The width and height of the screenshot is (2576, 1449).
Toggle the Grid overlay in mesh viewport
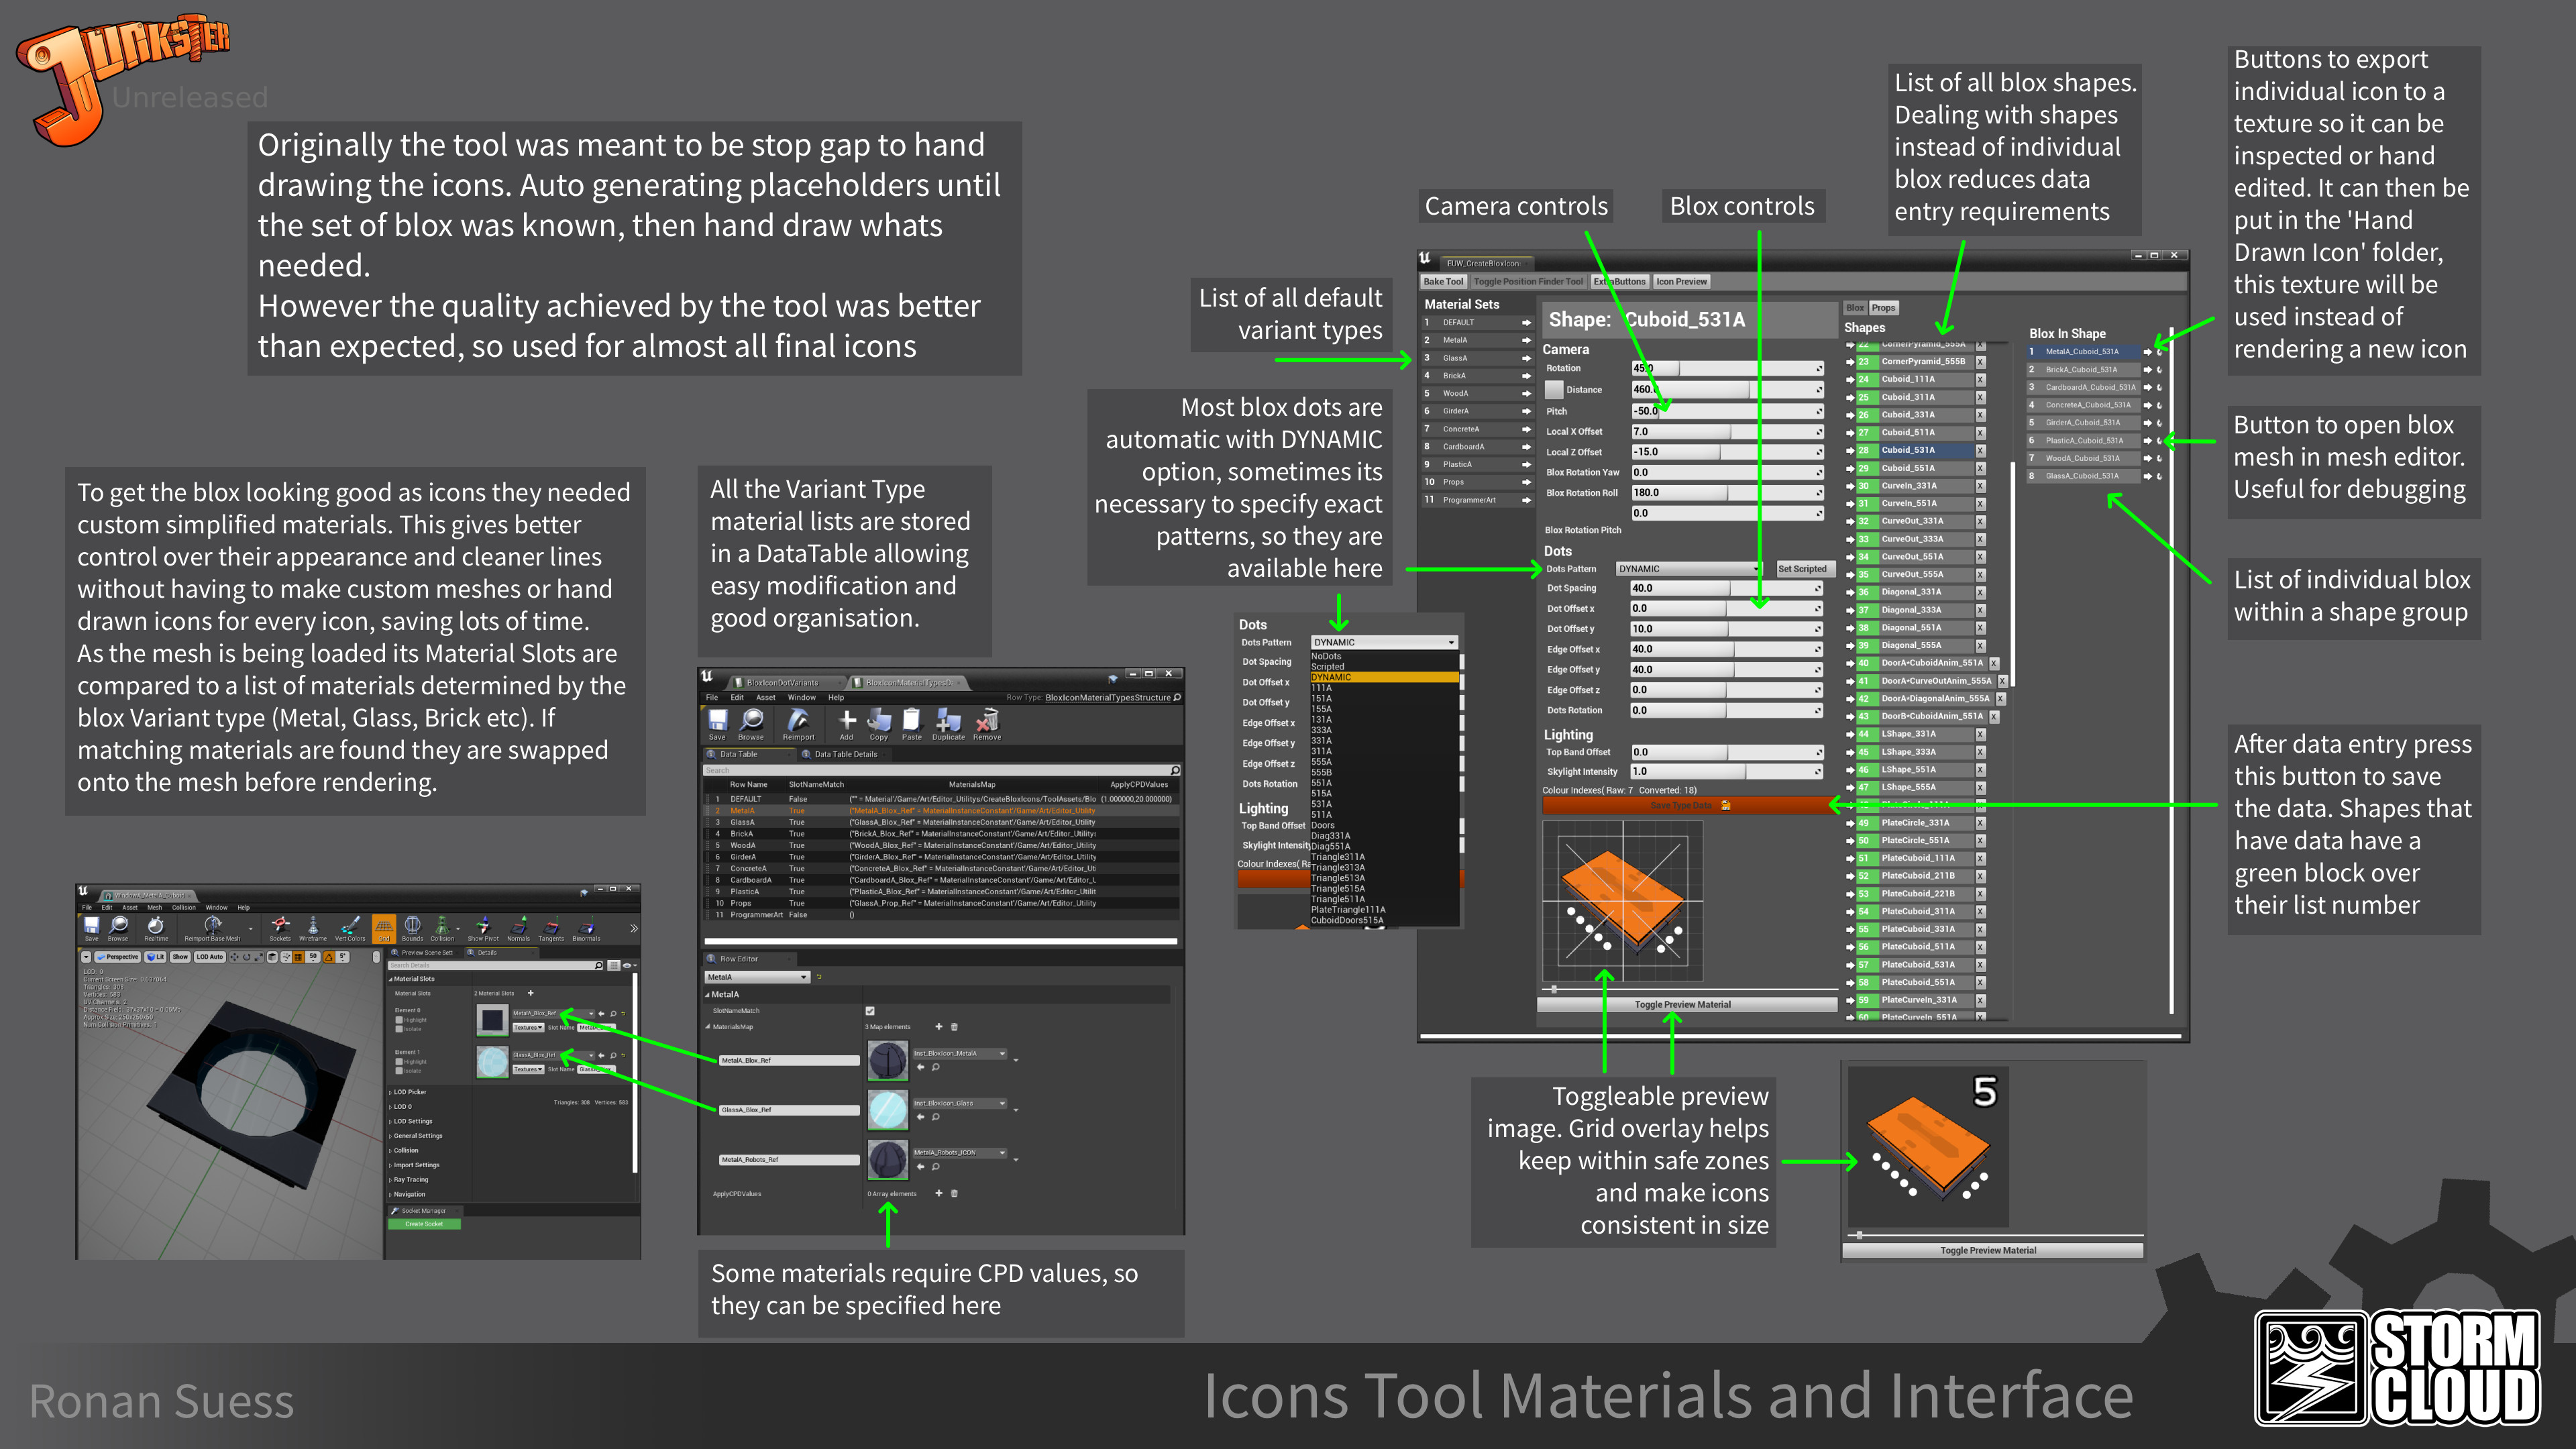[x=383, y=929]
